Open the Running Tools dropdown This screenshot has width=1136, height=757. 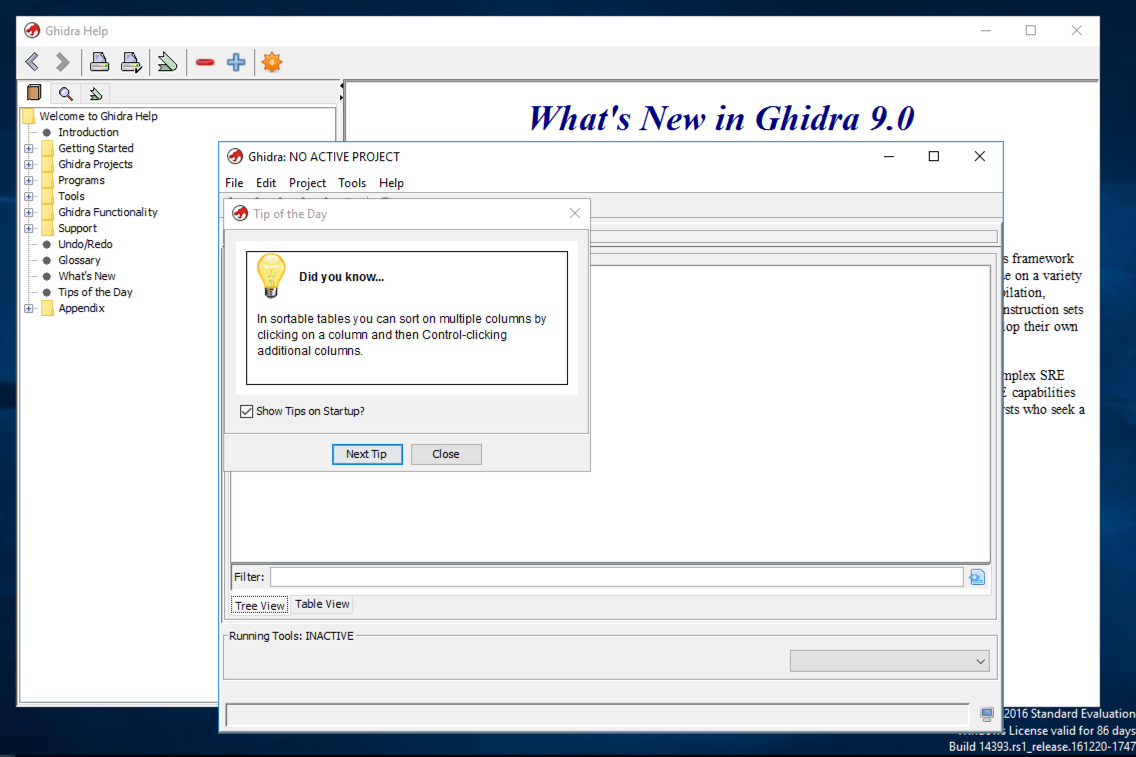[890, 661]
